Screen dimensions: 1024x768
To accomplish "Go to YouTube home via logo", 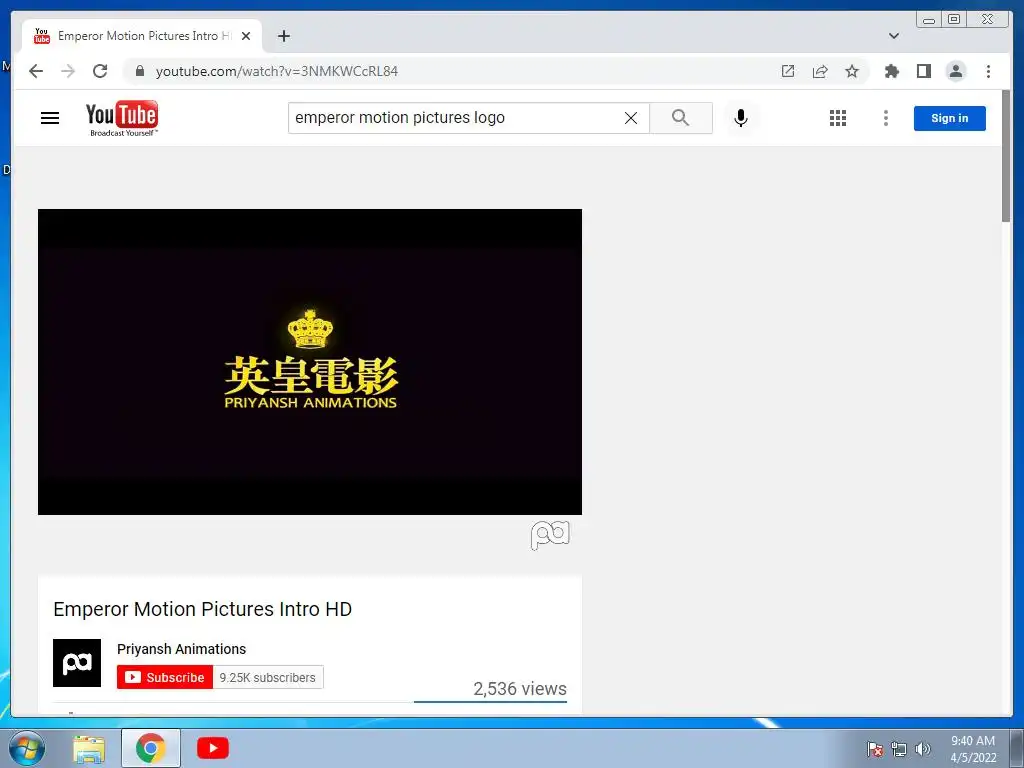I will (122, 118).
